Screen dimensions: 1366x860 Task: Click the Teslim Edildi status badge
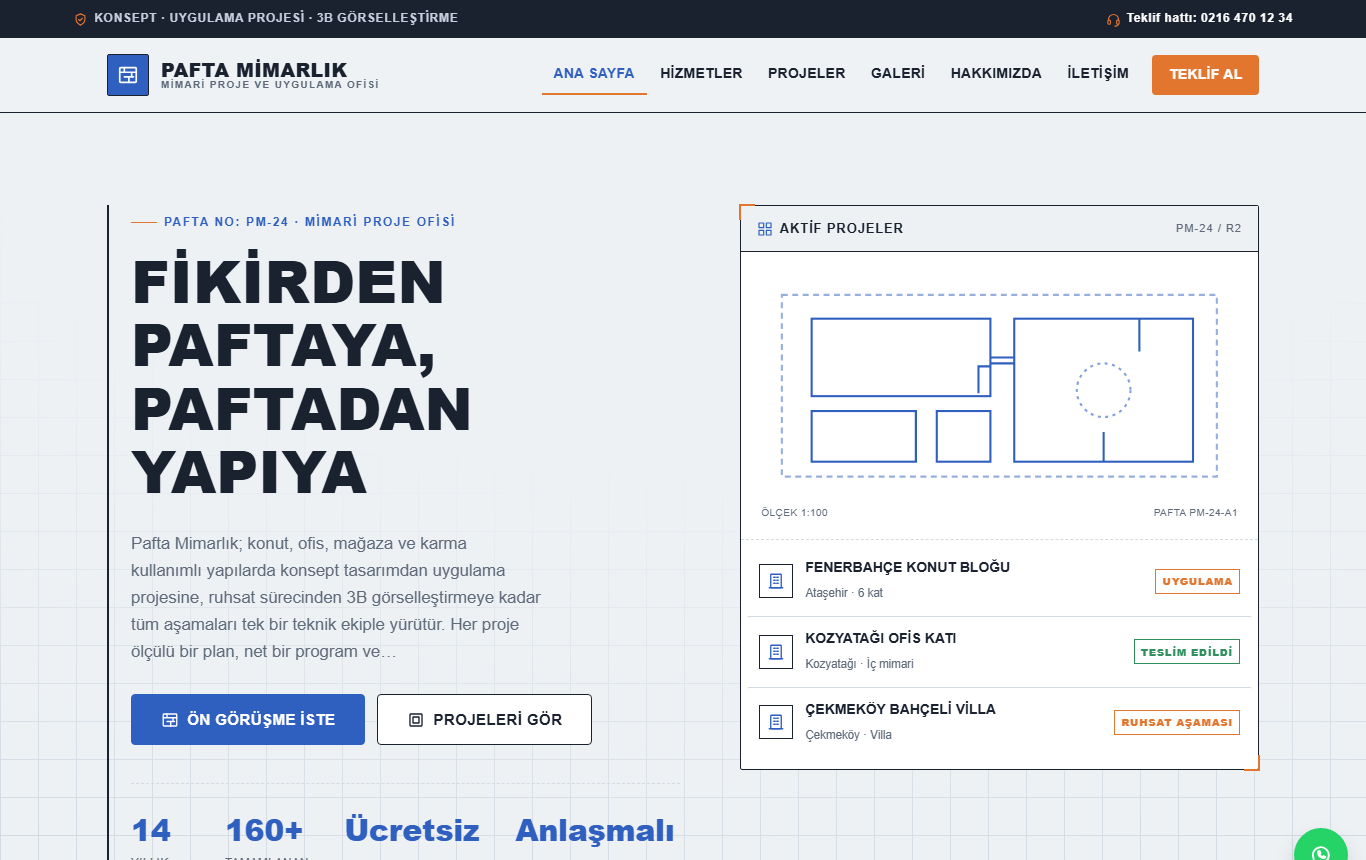click(1187, 652)
